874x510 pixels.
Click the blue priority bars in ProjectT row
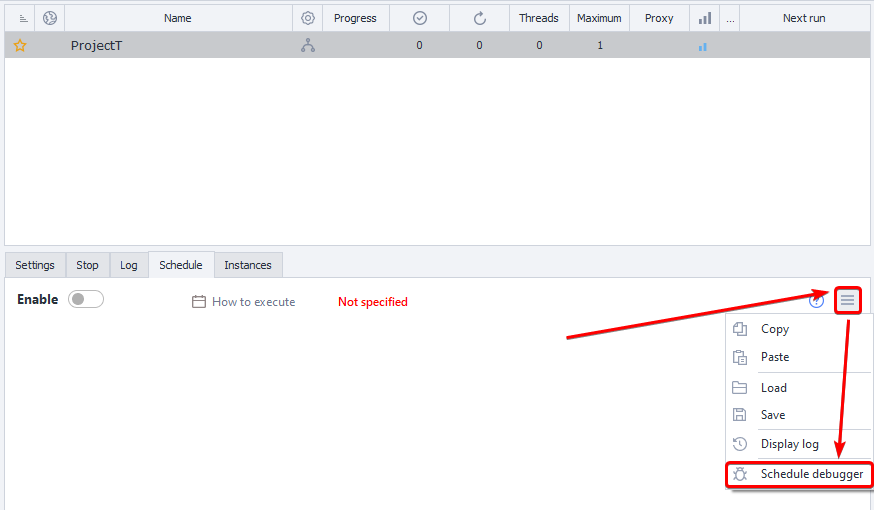pos(703,46)
